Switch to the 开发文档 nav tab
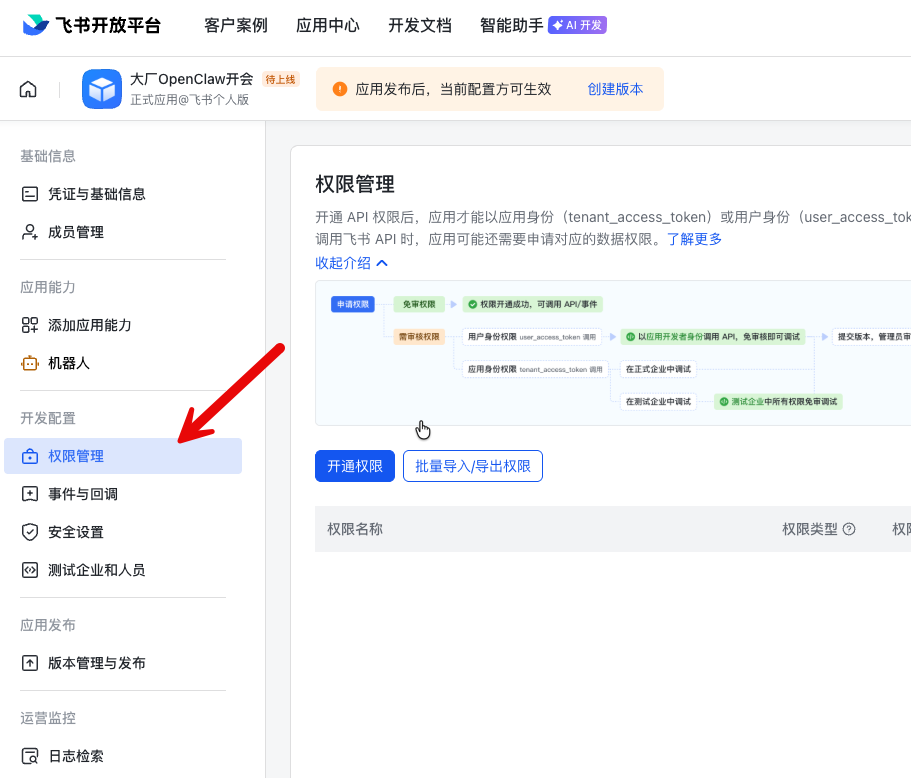The image size is (911, 778). click(419, 26)
